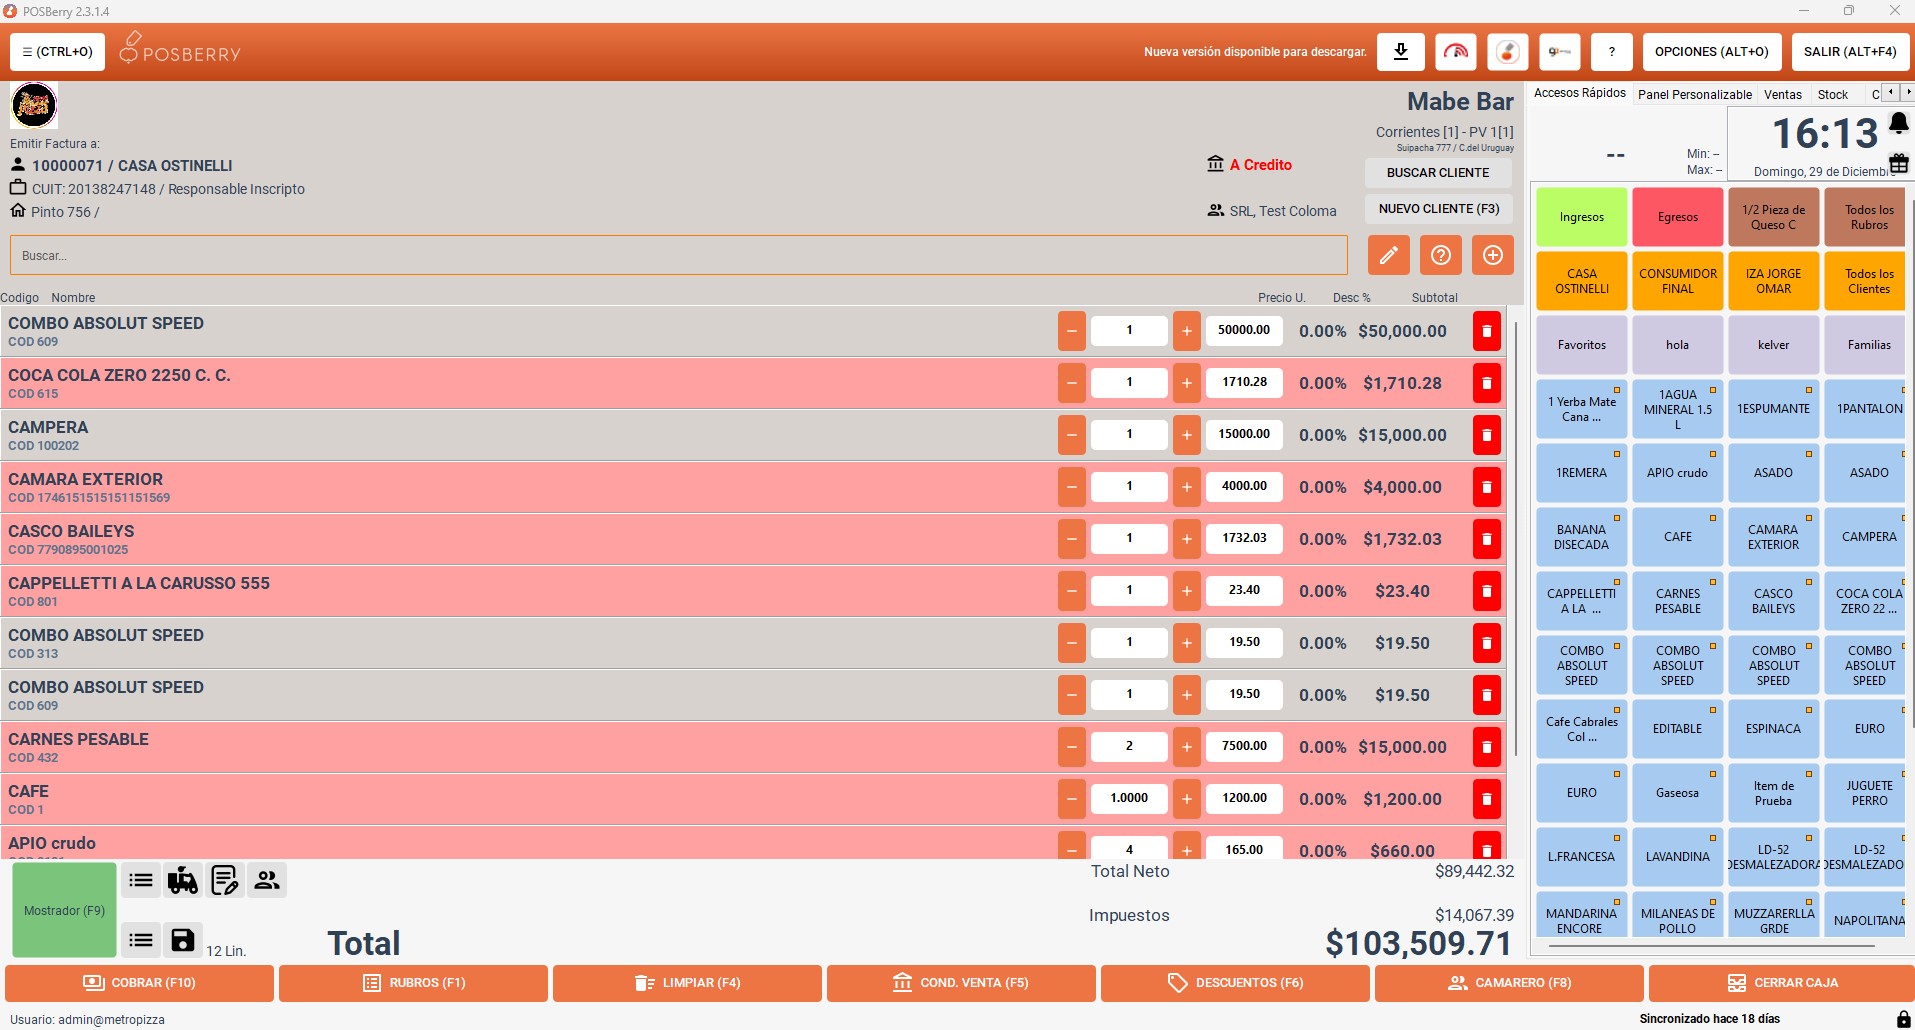Expand Todos los Rubros quick access tile
This screenshot has height=1030, width=1915.
point(1868,217)
